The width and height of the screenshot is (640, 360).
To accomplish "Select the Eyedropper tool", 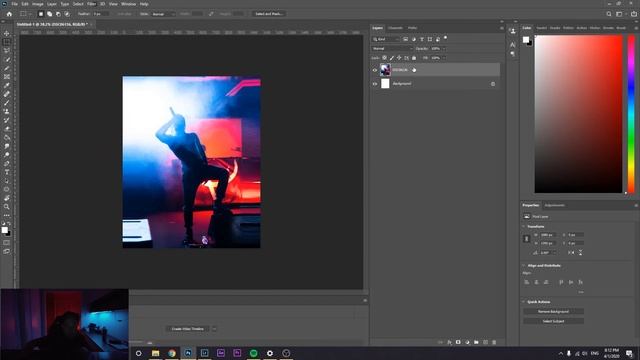I will point(7,85).
